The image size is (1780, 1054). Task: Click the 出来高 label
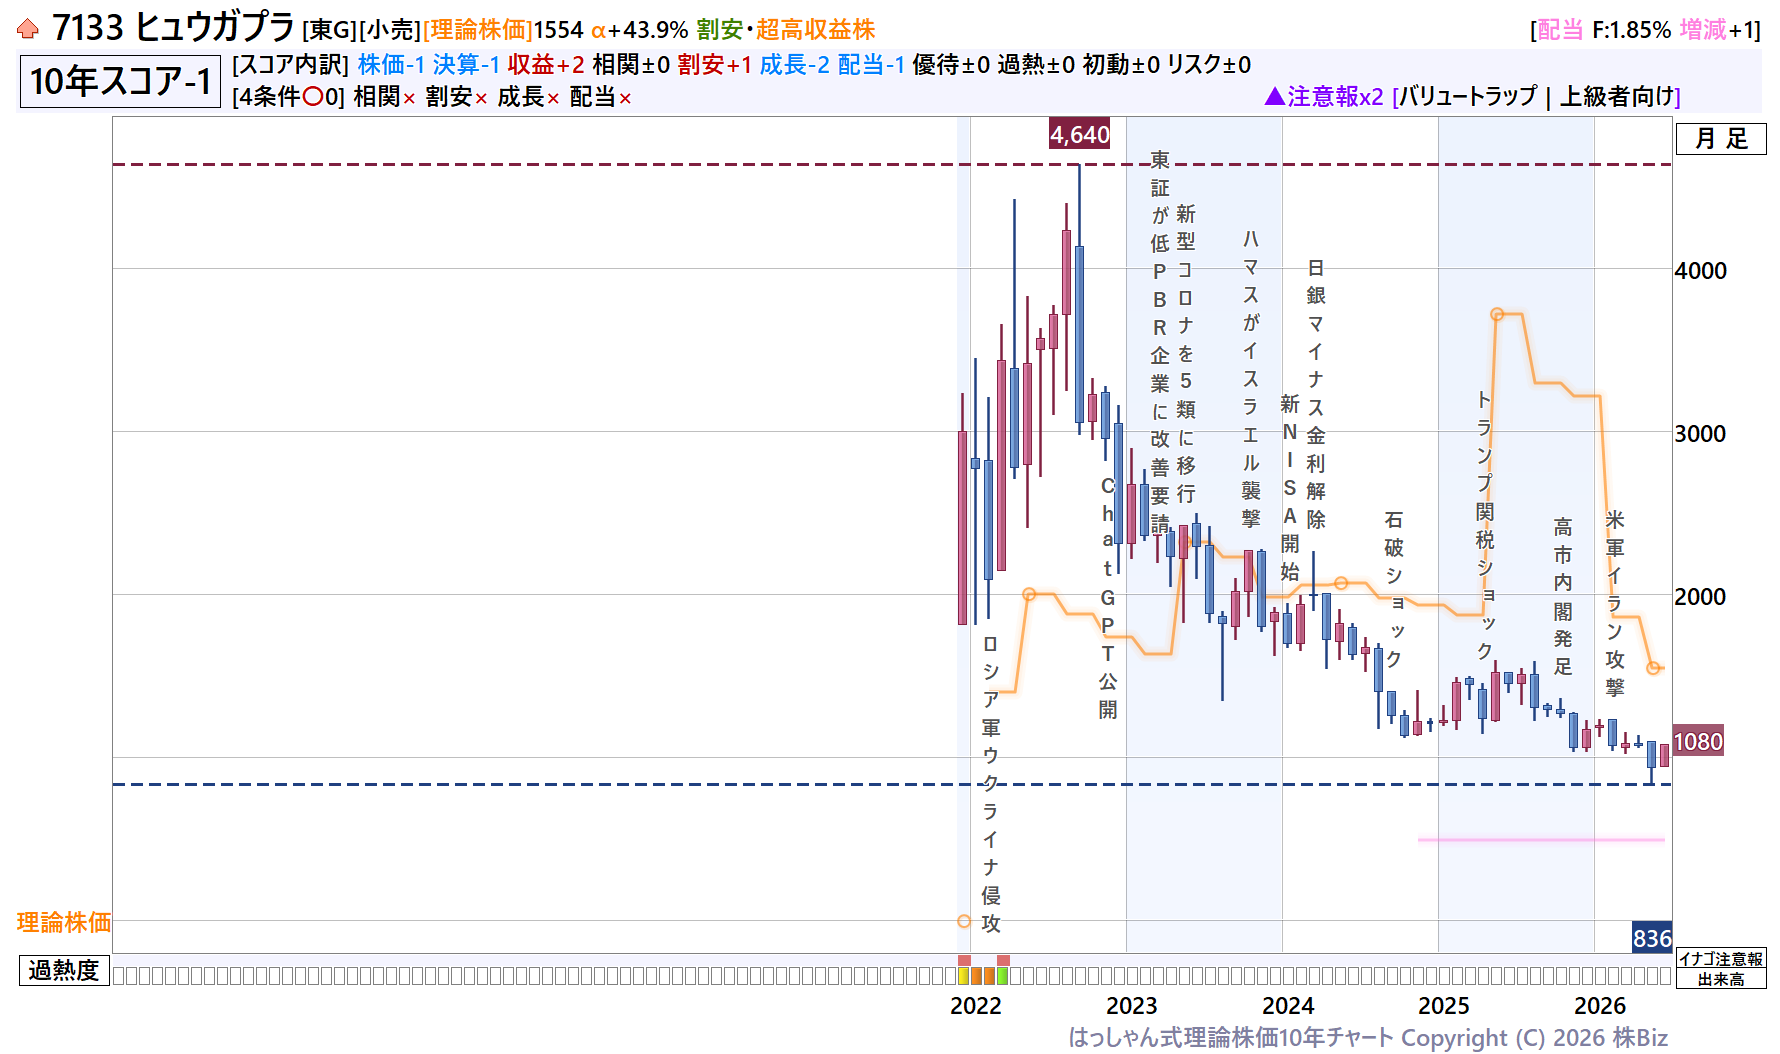point(1721,979)
